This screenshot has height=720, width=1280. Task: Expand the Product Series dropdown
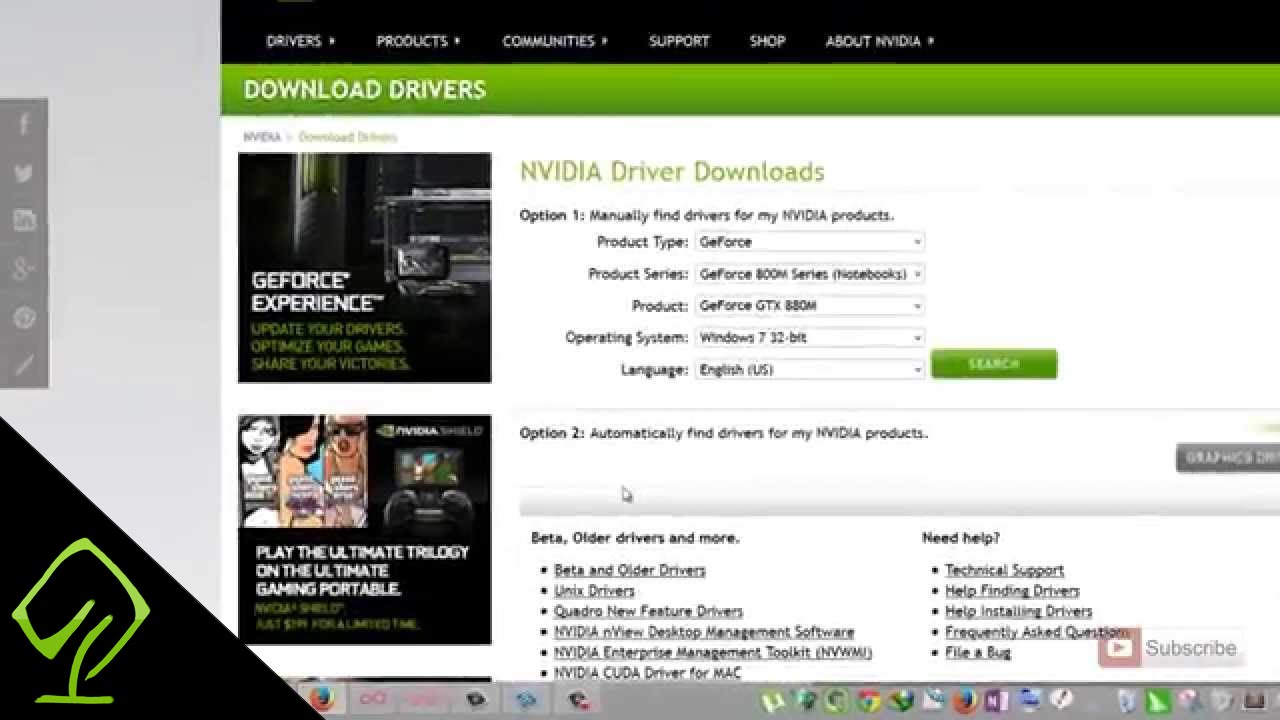click(x=810, y=274)
